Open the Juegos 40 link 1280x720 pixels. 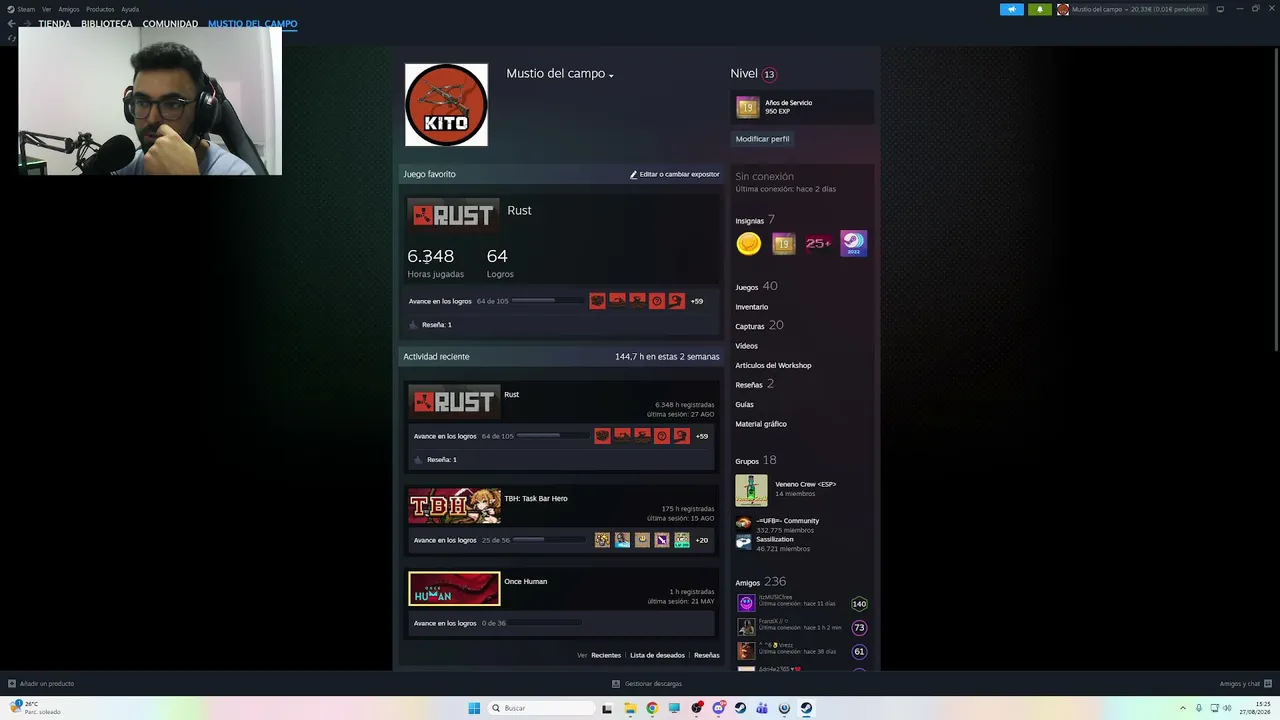point(756,287)
